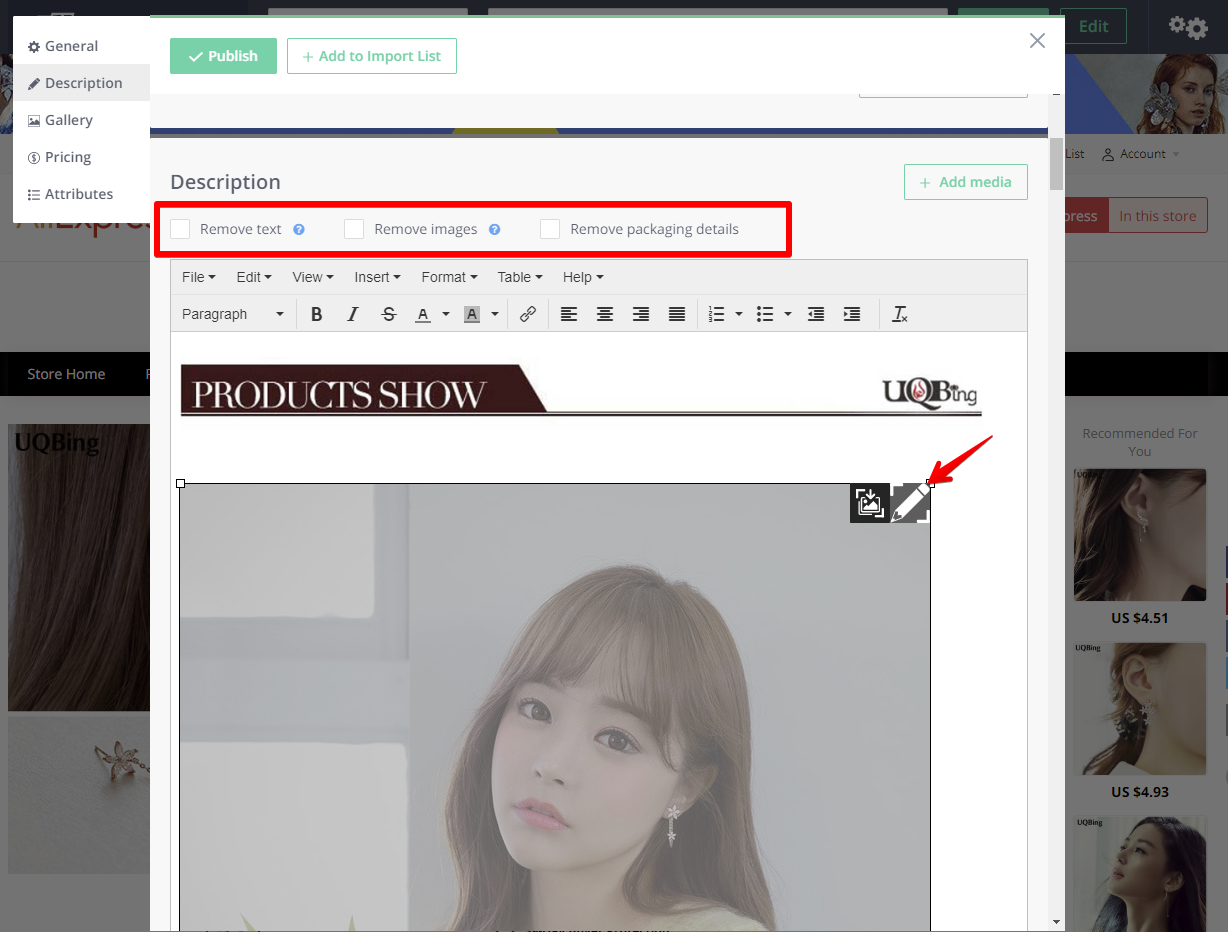
Task: Open the Help menu
Action: (583, 277)
